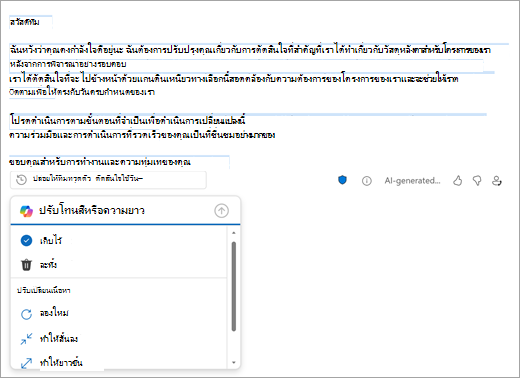Click the history clock icon
Image resolution: width=520 pixels, height=378 pixels.
[21, 180]
